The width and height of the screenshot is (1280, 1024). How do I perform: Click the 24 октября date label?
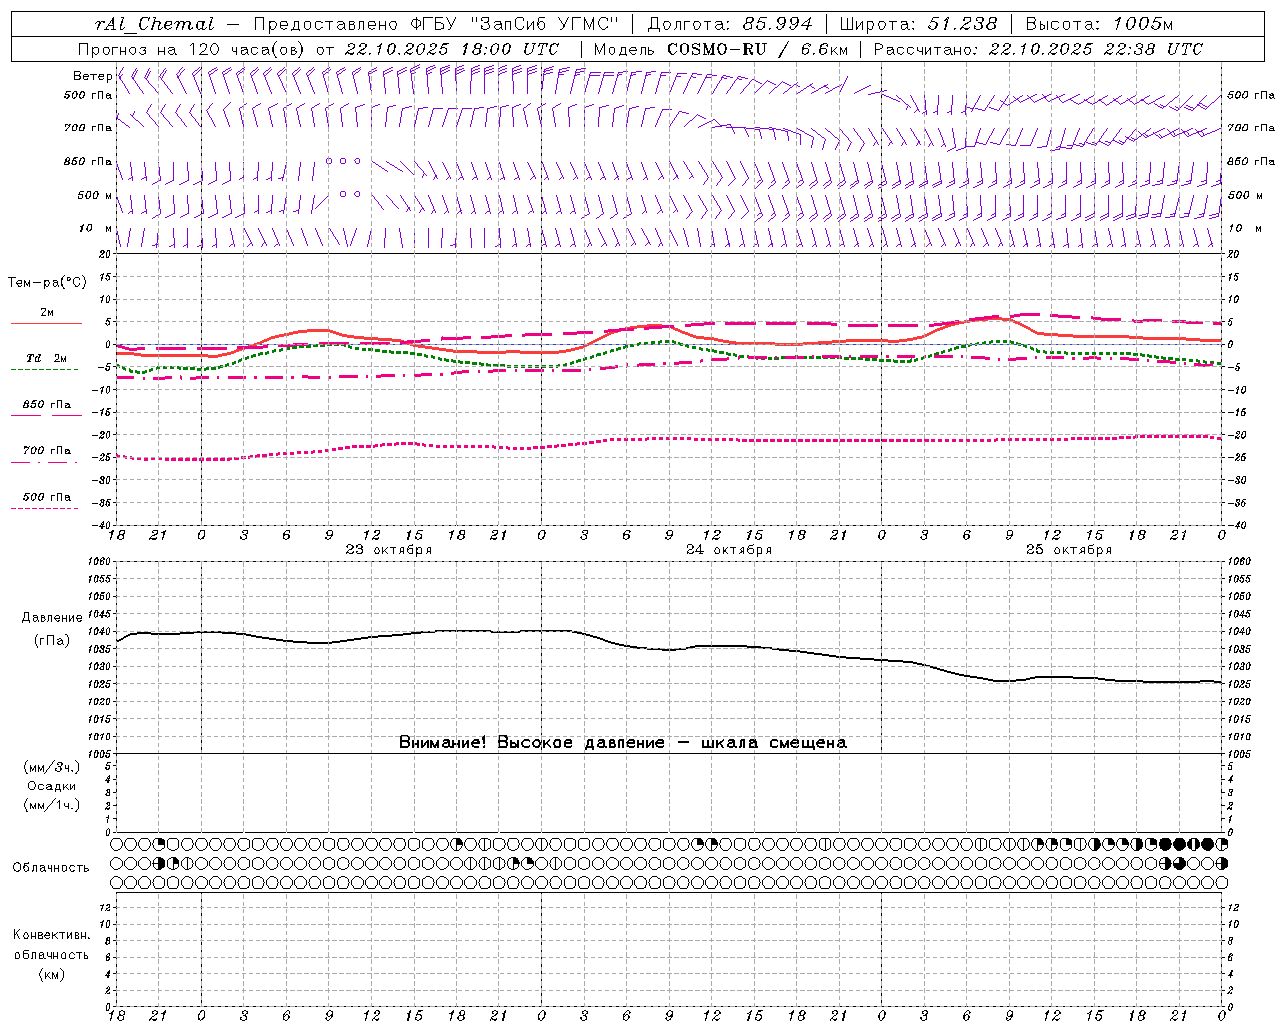tap(729, 550)
